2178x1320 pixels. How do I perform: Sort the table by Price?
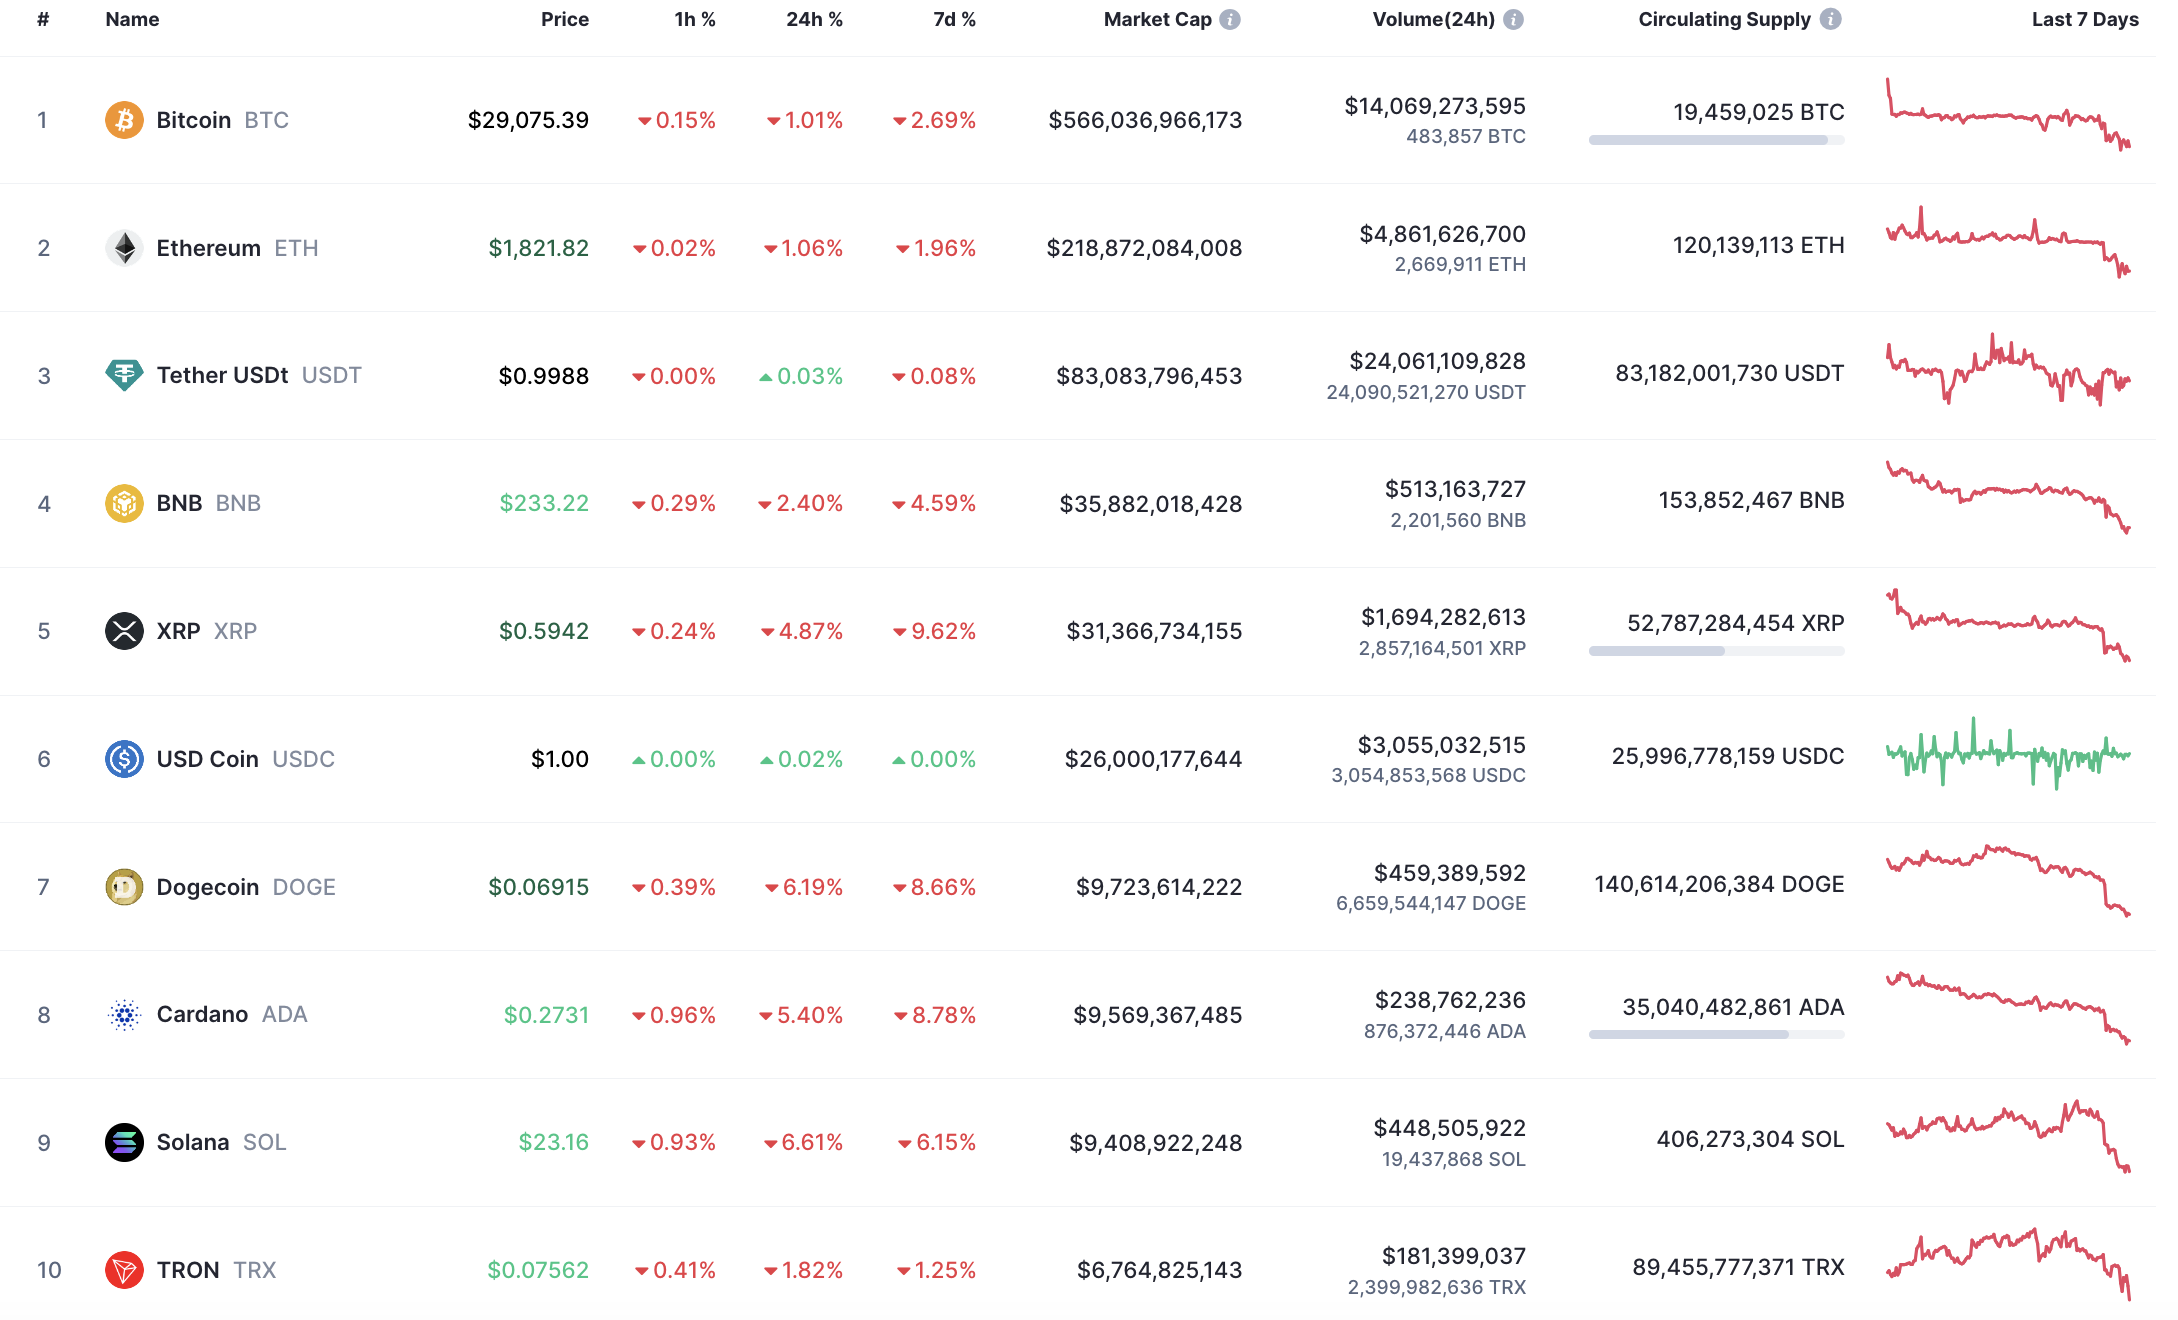[564, 18]
